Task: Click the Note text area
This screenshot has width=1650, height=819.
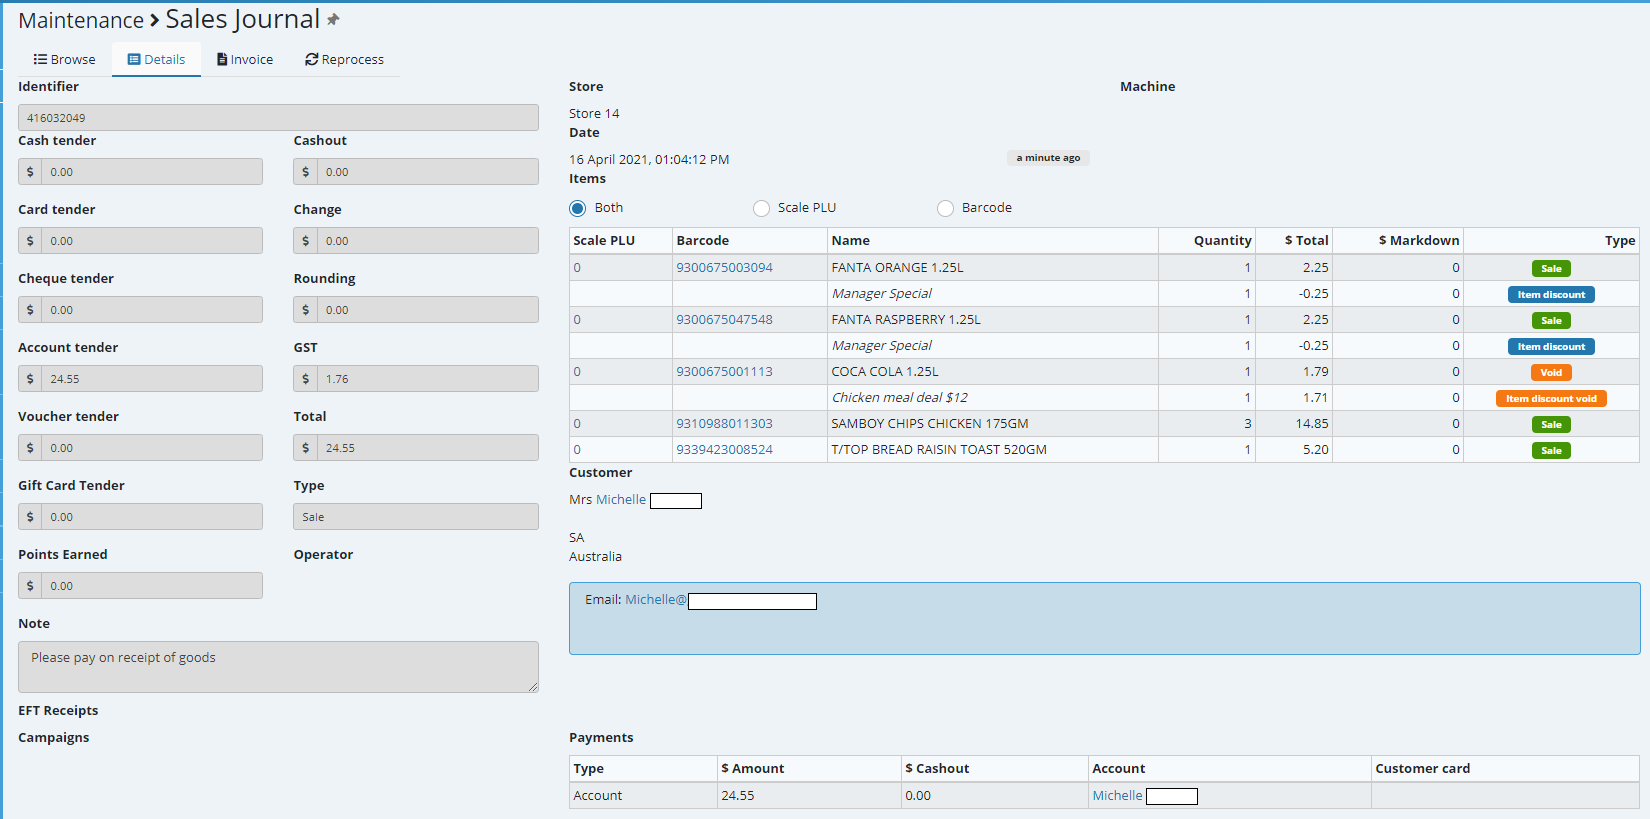Action: coord(278,667)
